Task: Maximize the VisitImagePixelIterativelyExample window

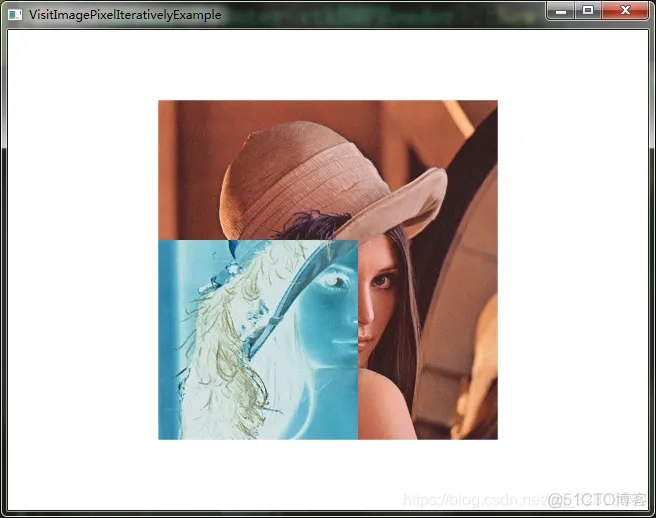Action: [588, 11]
